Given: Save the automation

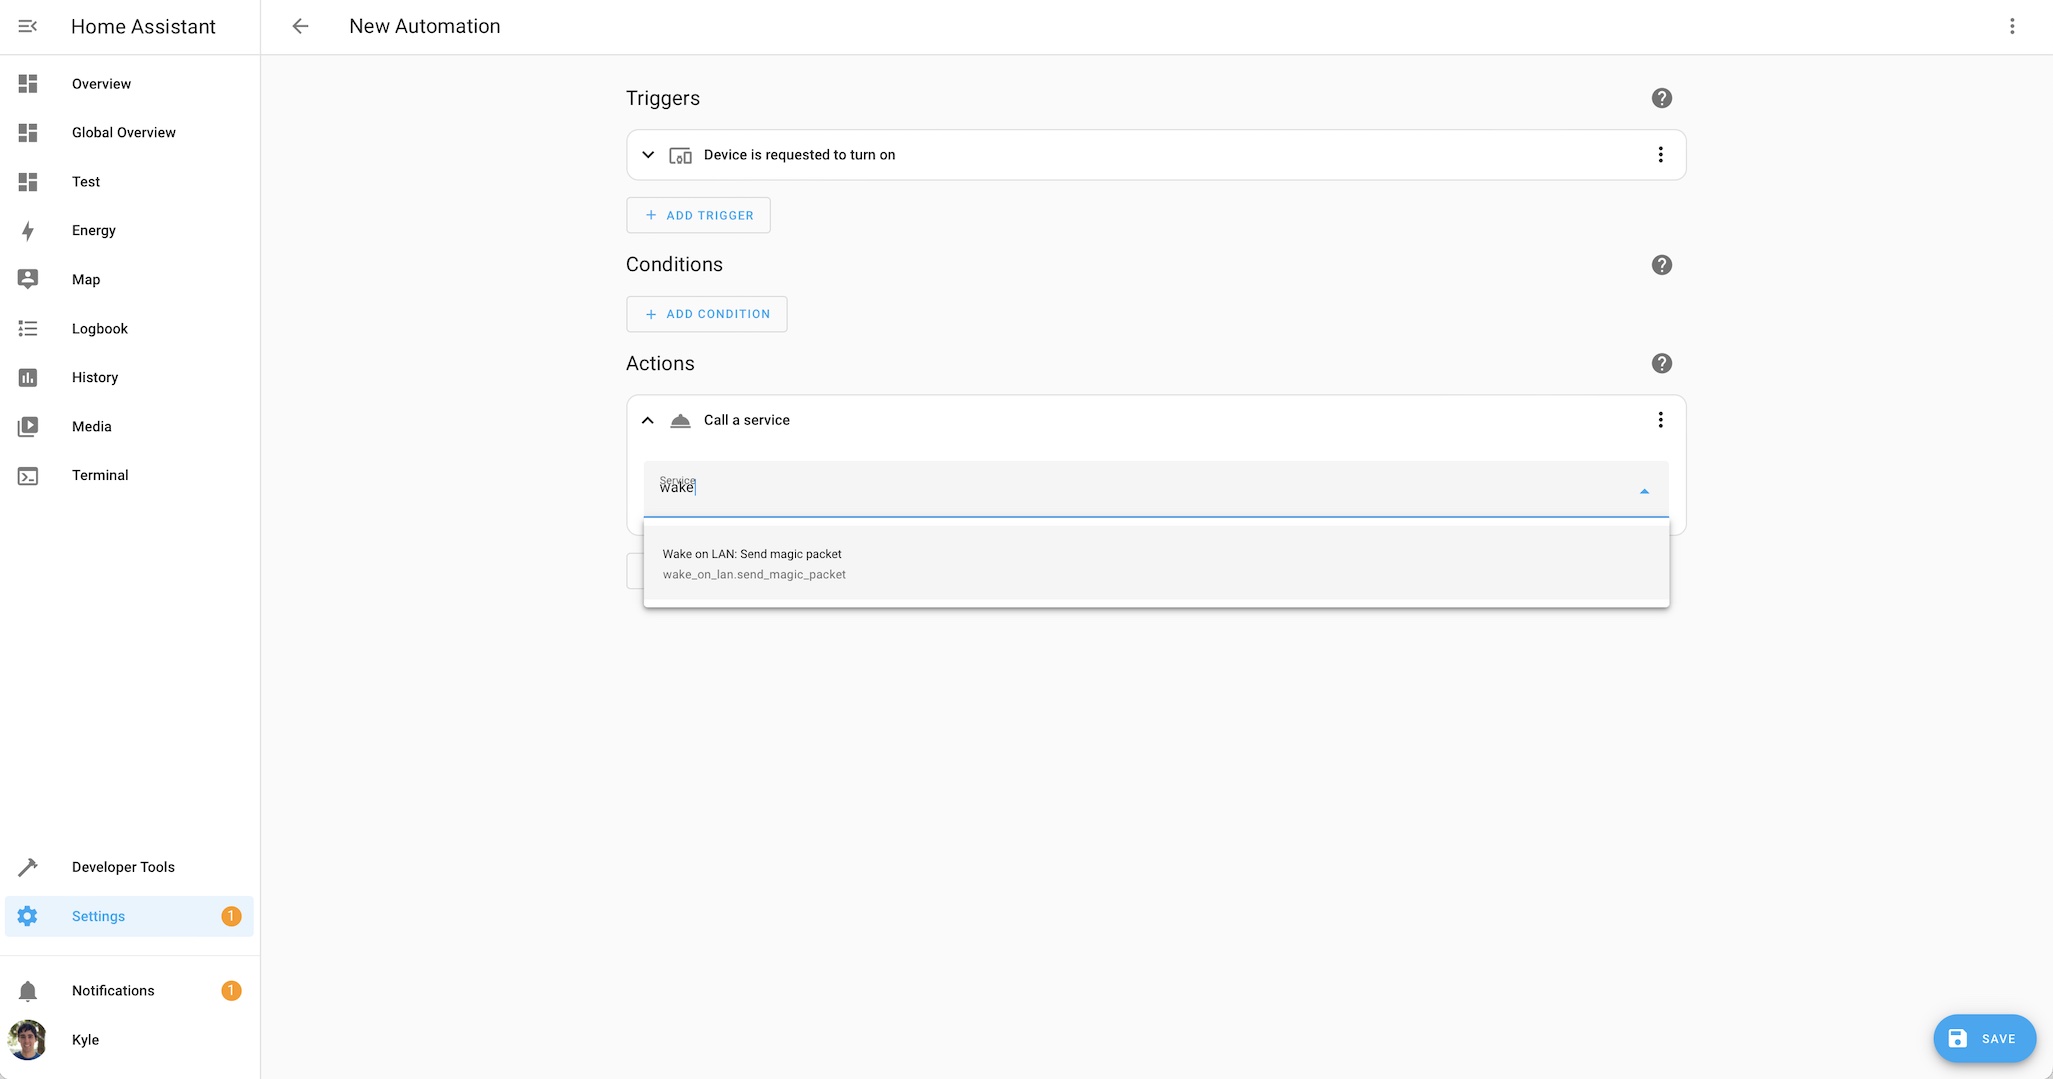Looking at the screenshot, I should tap(1984, 1039).
